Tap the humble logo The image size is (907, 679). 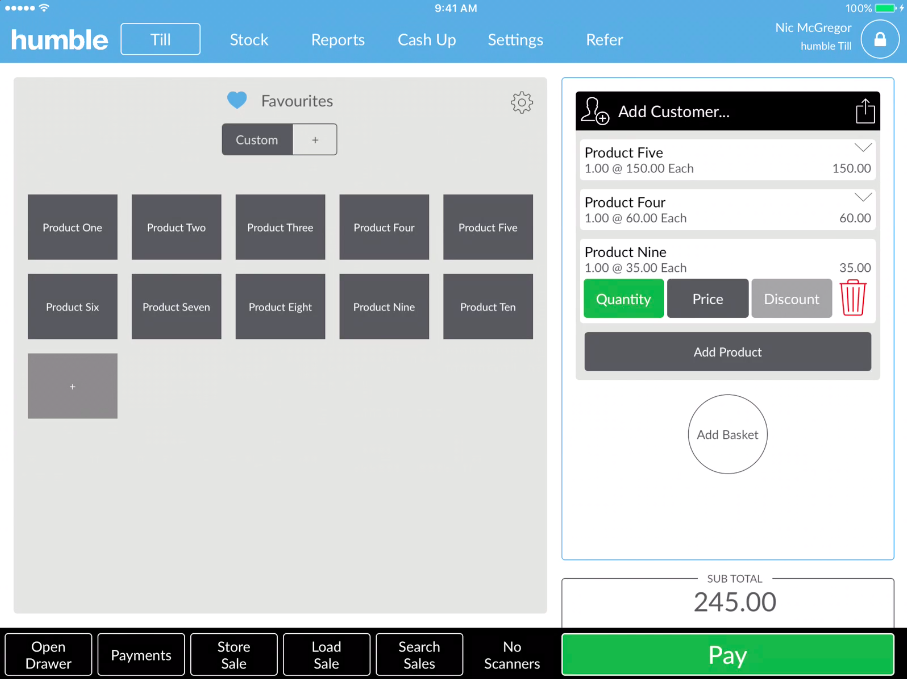(x=60, y=40)
